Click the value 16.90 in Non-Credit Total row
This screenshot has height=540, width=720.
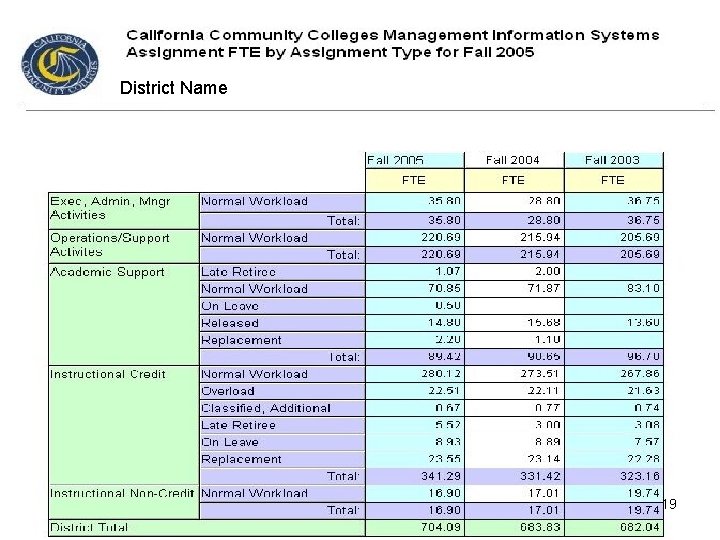pyautogui.click(x=444, y=510)
